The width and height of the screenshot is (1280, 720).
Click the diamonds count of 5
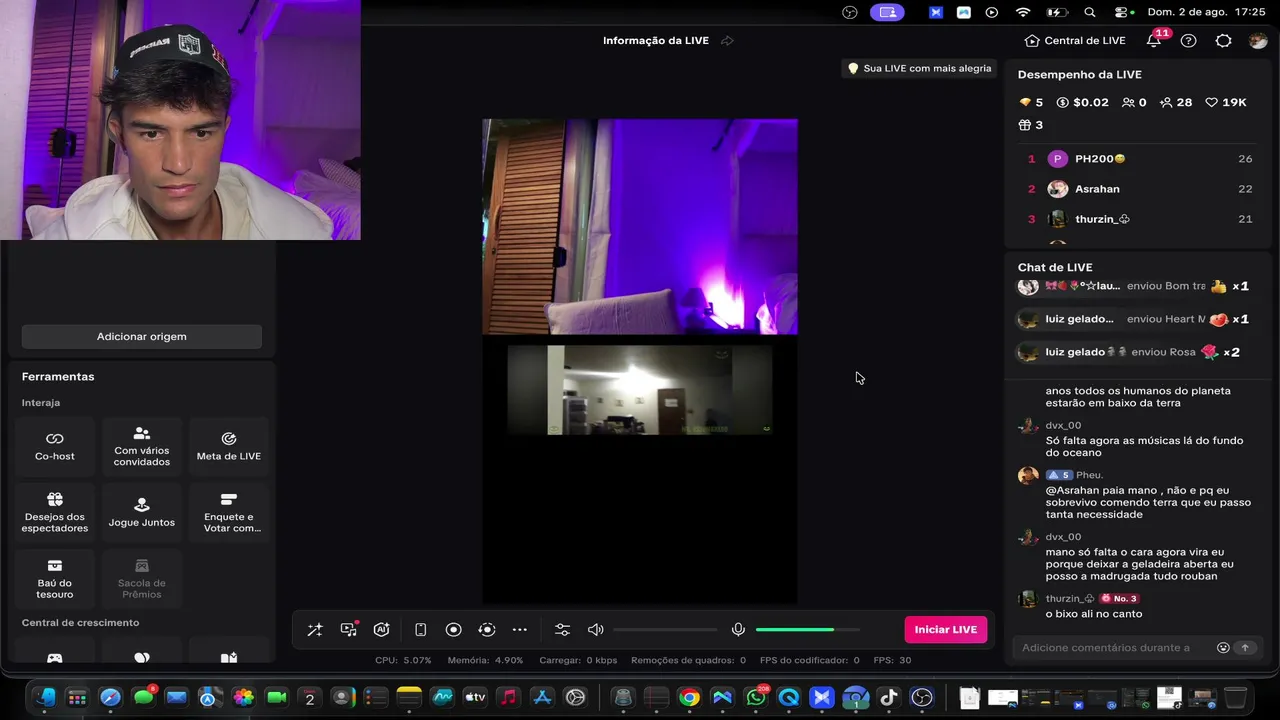1031,103
